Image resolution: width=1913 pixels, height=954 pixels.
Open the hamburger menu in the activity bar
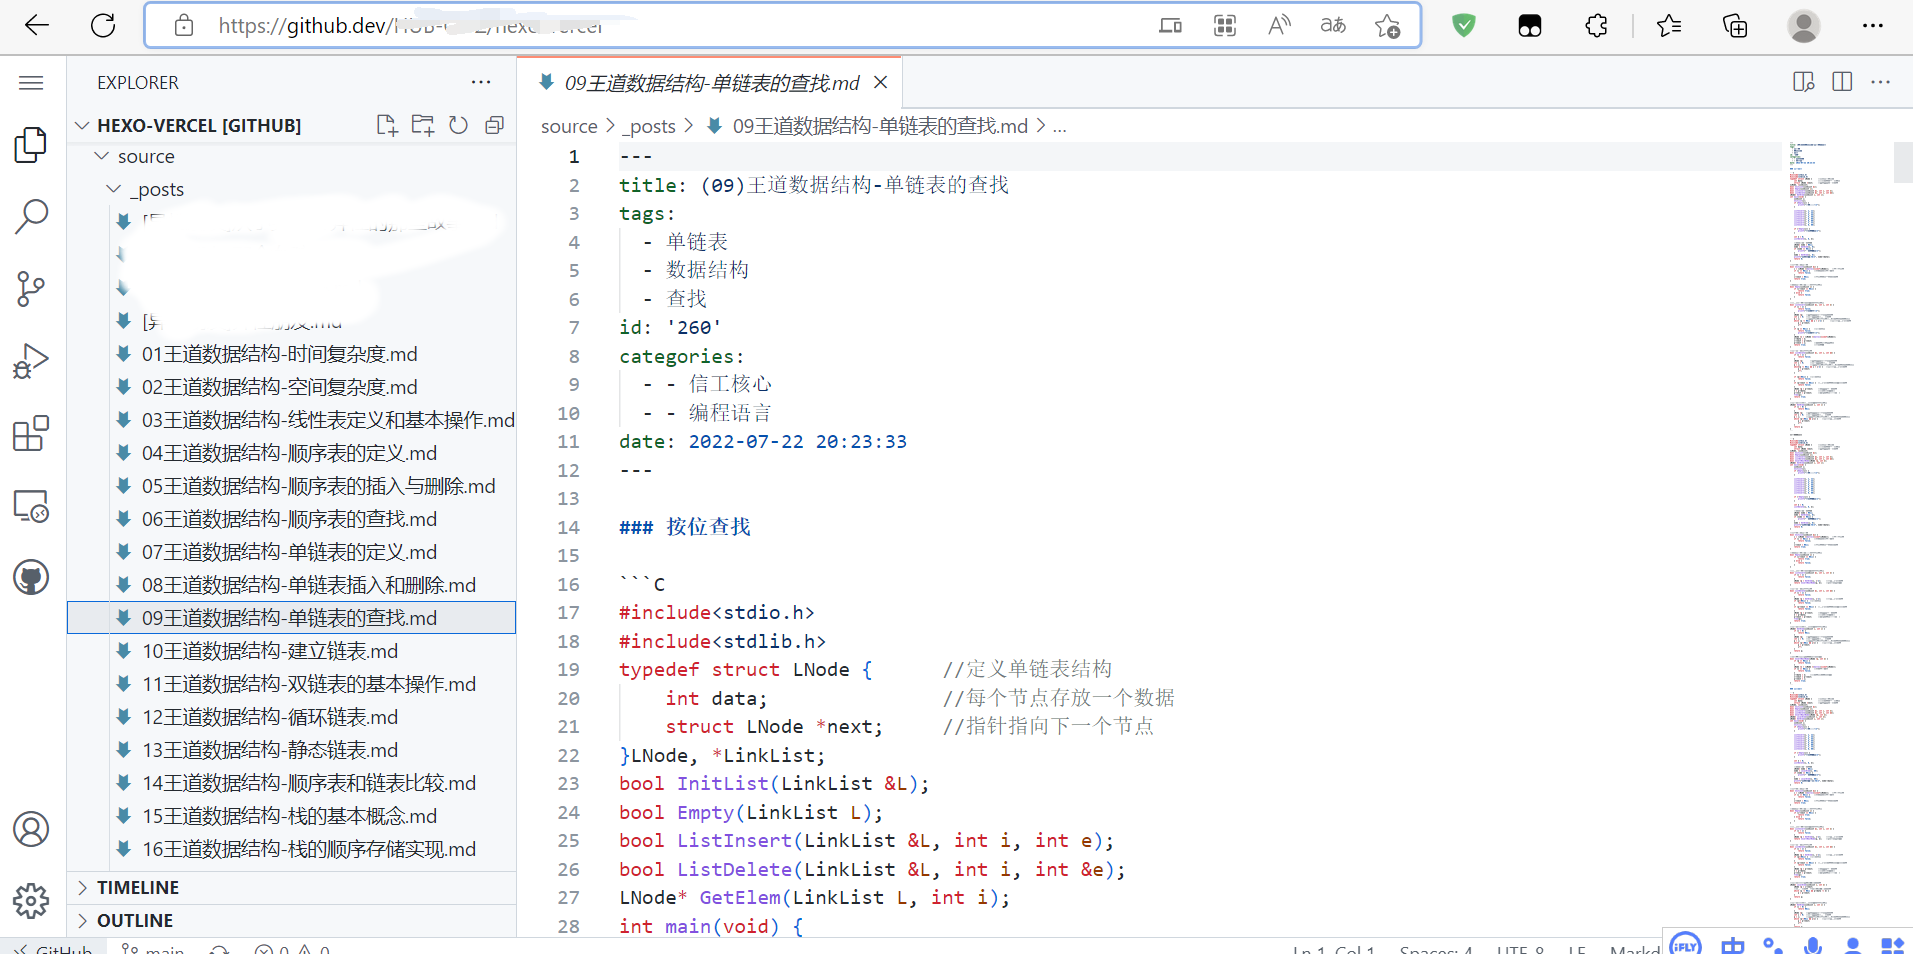31,83
